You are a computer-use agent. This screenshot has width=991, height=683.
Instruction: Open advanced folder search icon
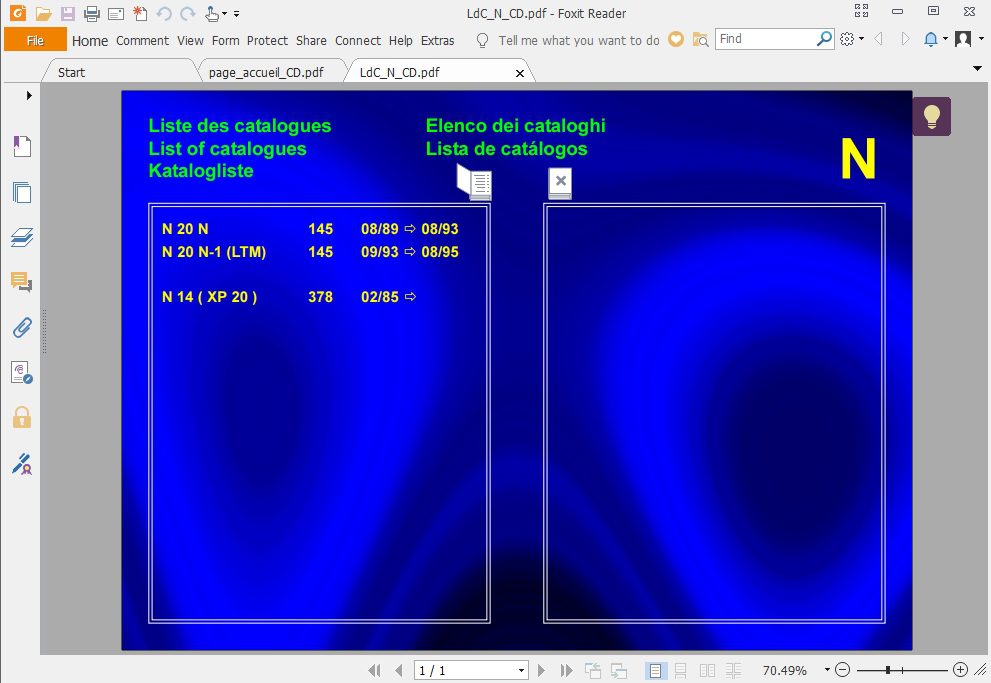point(700,39)
